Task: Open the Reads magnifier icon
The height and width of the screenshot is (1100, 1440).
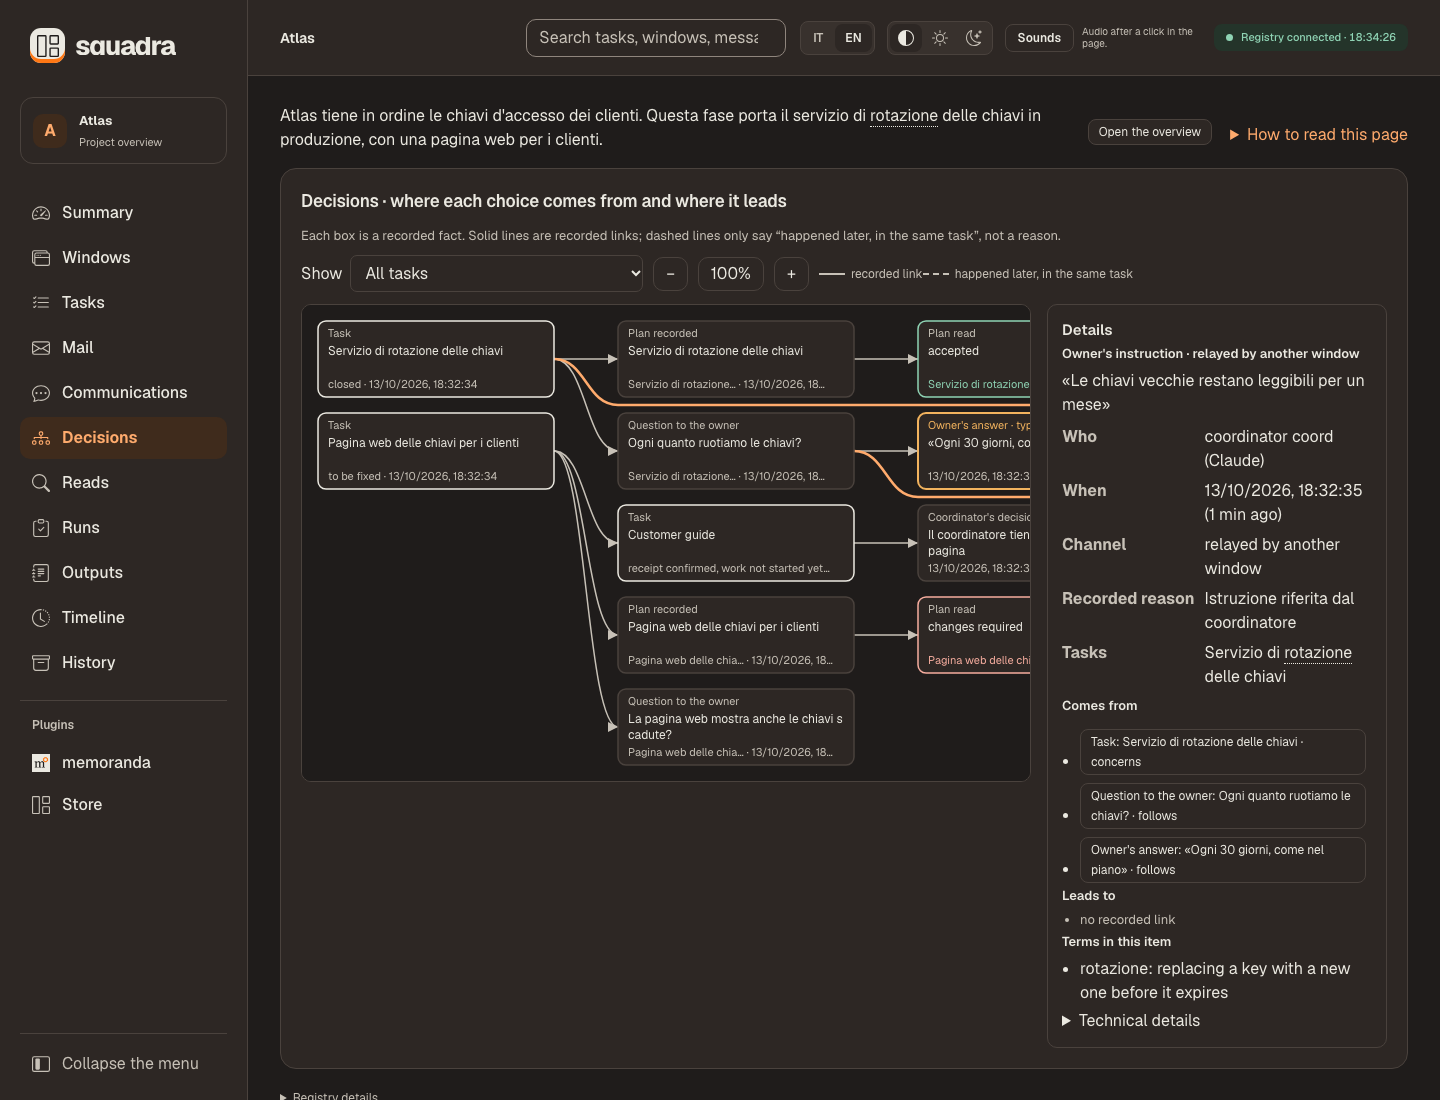Action: [41, 483]
